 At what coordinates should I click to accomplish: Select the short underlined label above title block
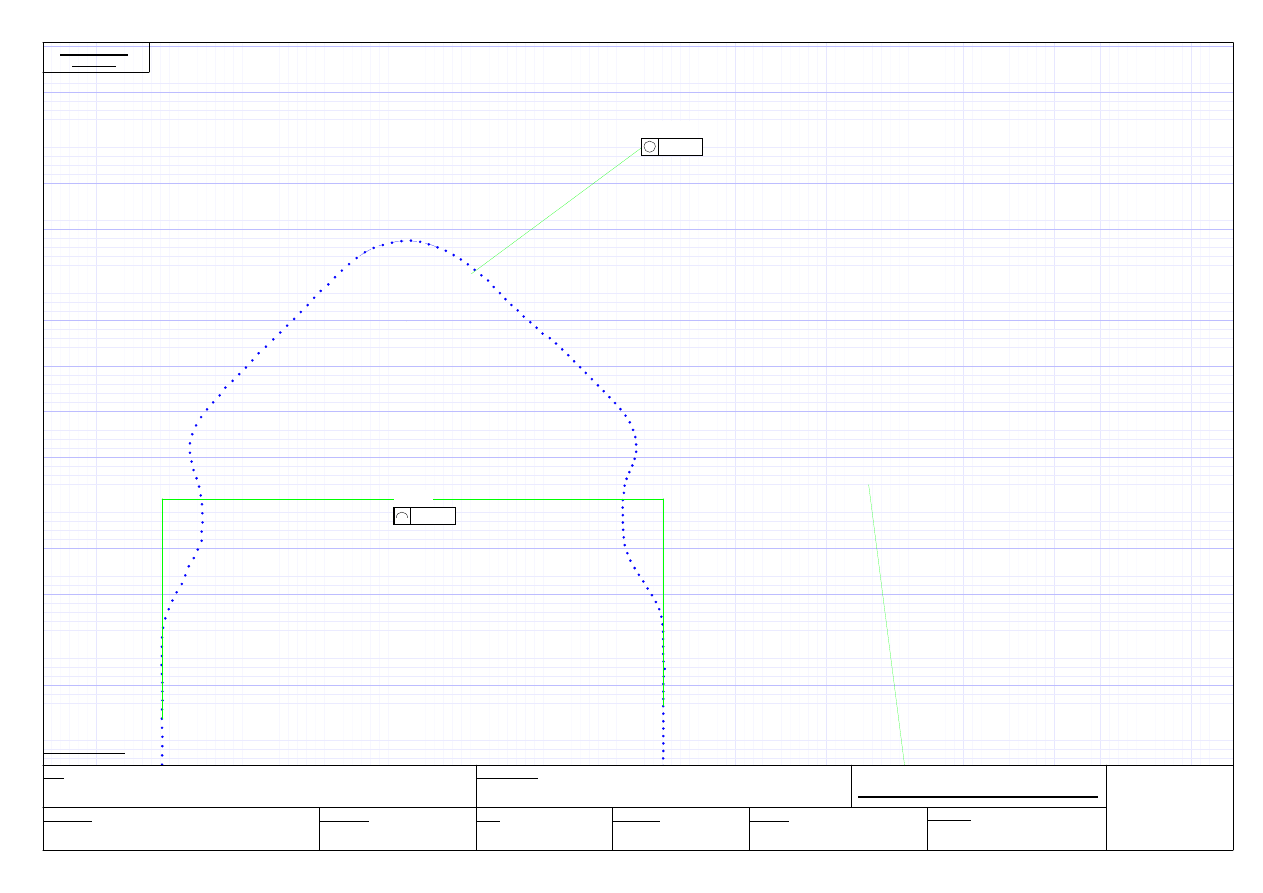pos(84,752)
